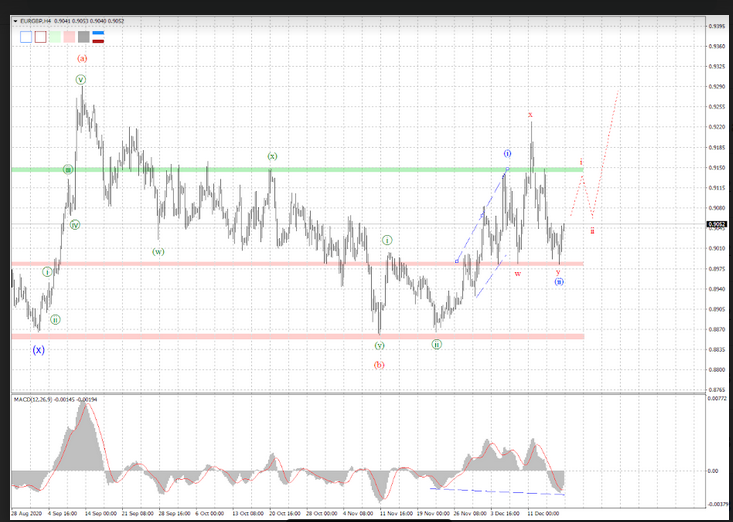
Task: Click the red x label at the peak
Action: coord(530,114)
